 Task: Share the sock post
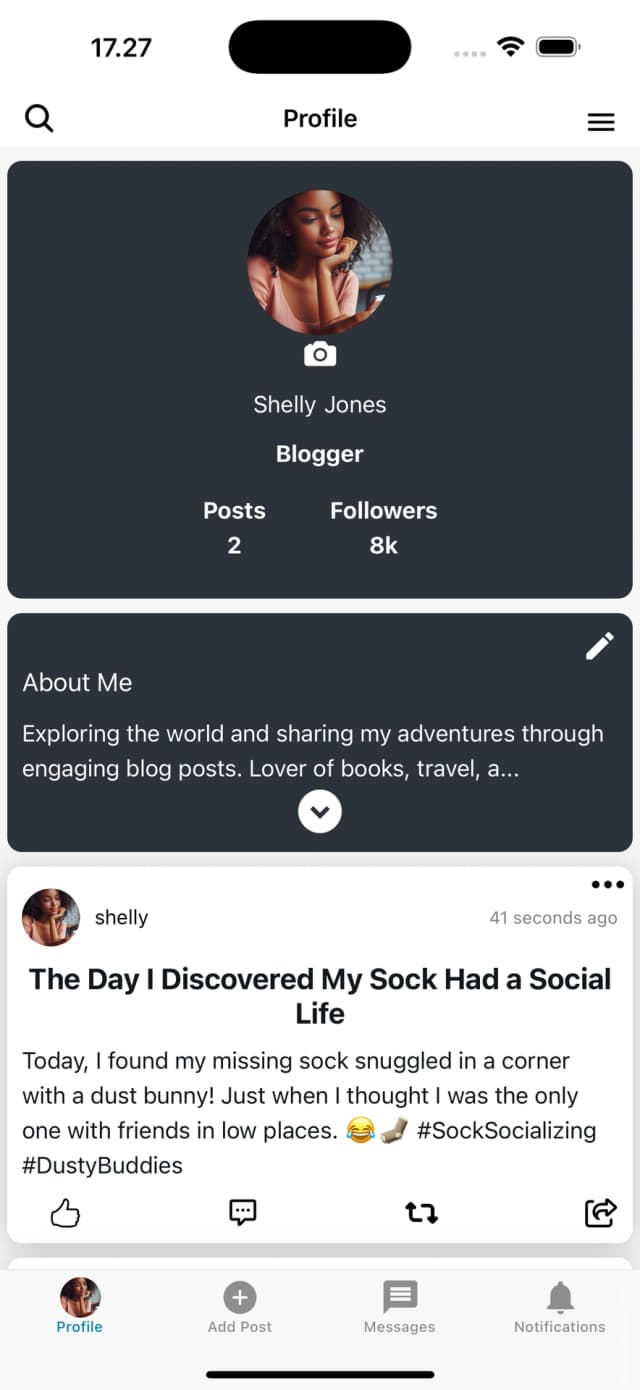600,1213
